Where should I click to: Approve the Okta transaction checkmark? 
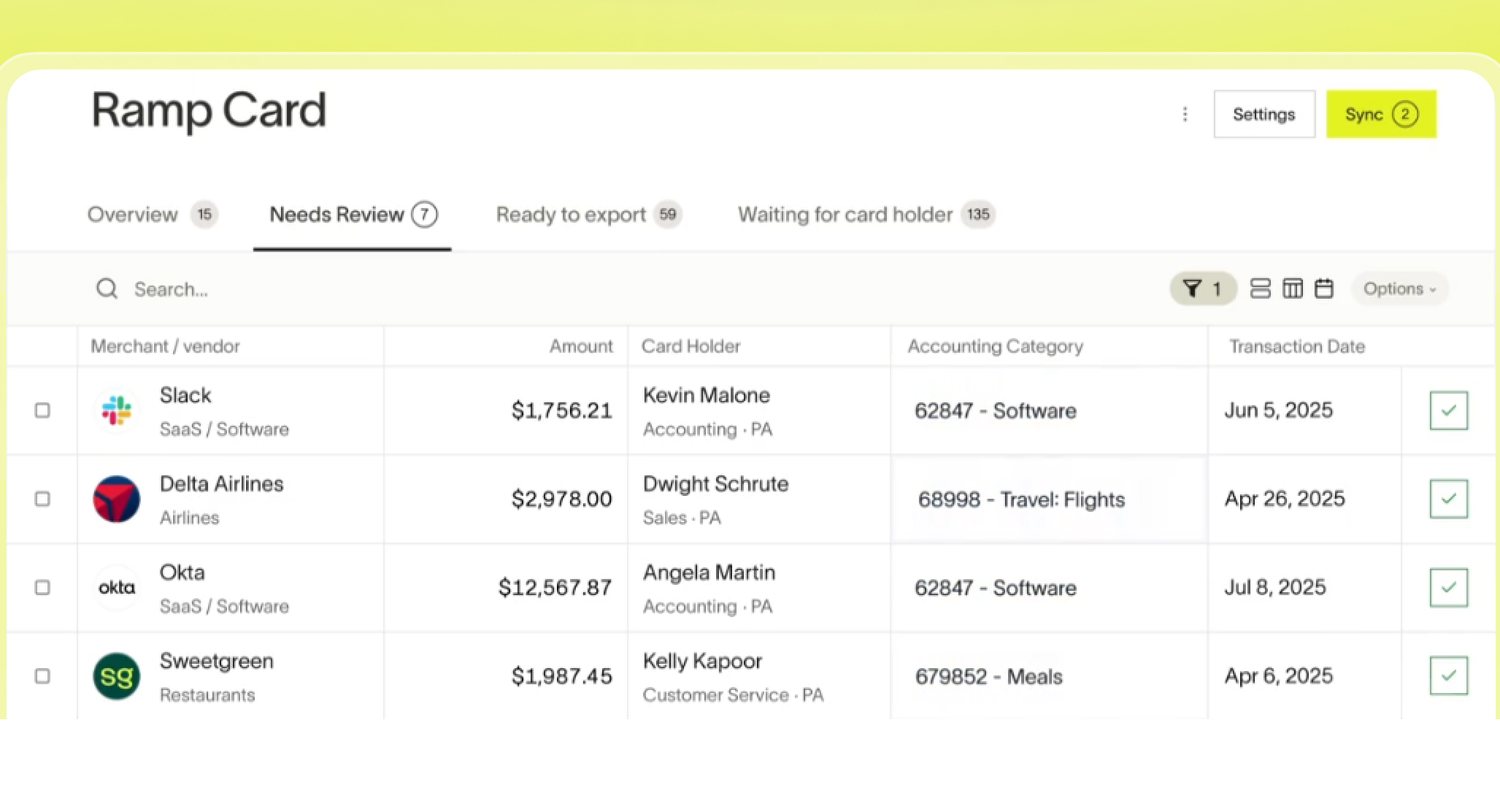(x=1448, y=588)
